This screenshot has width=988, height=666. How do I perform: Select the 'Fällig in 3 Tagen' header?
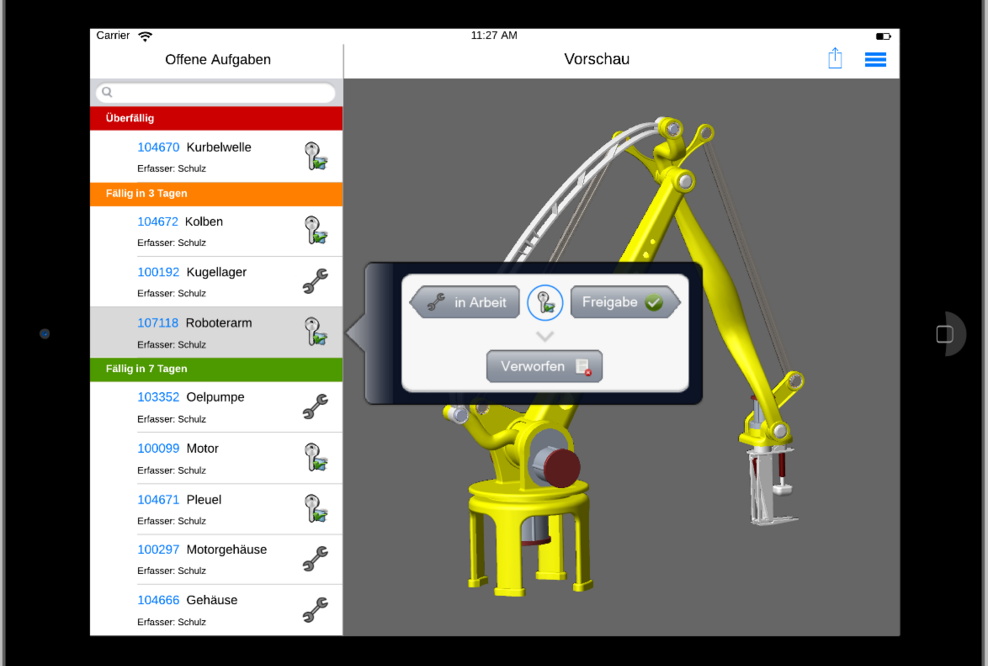[x=216, y=194]
